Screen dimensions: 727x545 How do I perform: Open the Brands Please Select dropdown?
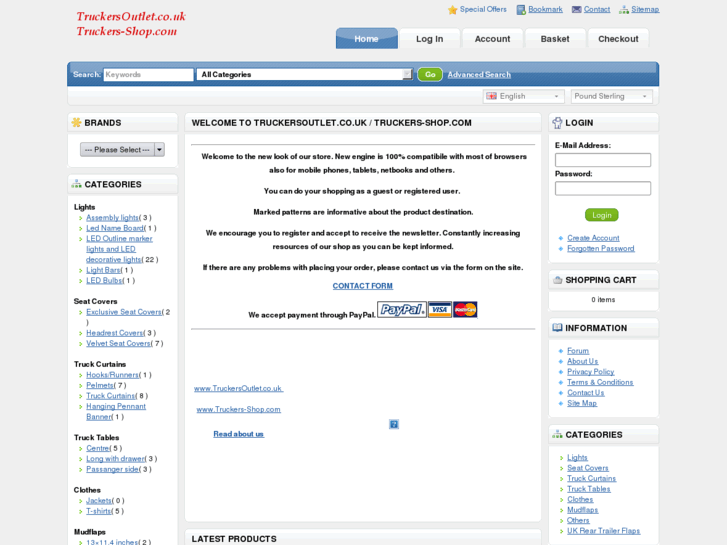(x=122, y=149)
